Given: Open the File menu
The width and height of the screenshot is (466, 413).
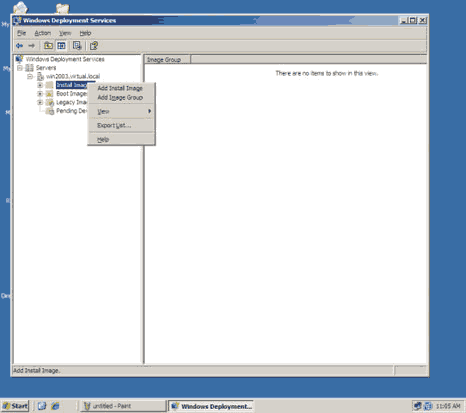Looking at the screenshot, I should pyautogui.click(x=21, y=33).
